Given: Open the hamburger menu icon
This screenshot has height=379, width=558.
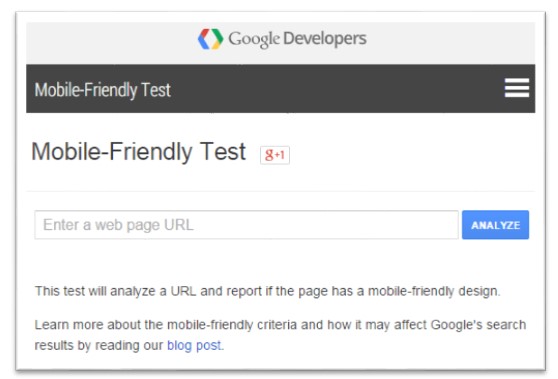Looking at the screenshot, I should click(x=517, y=88).
